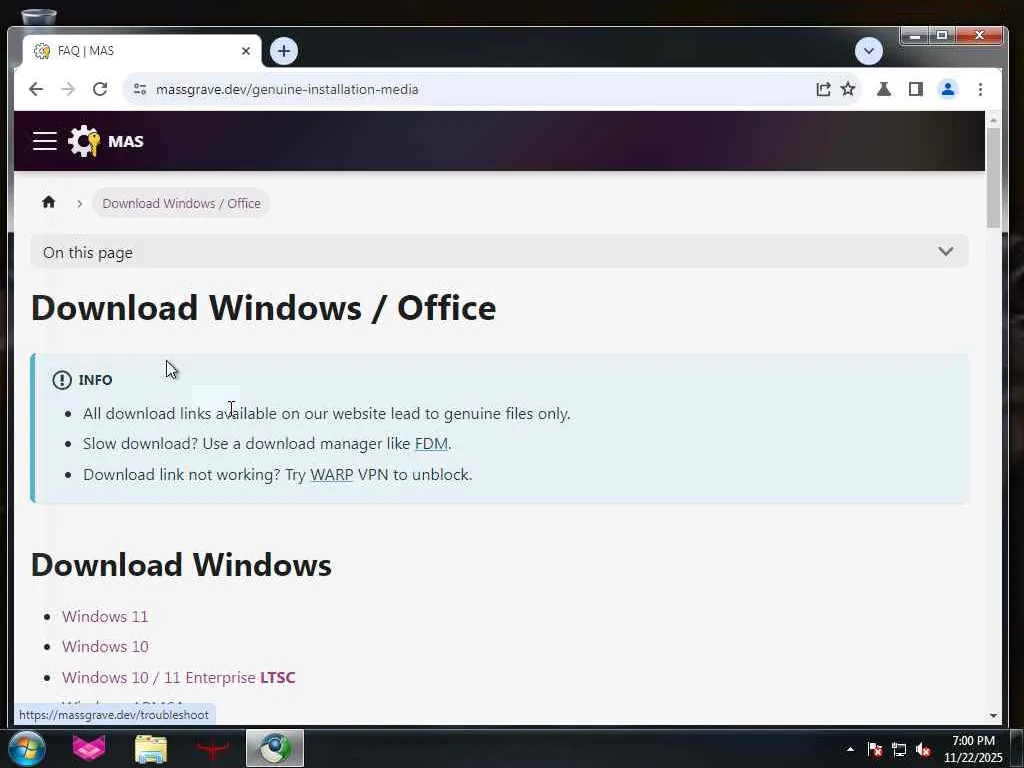Screen dimensions: 1024x768
Task: Click the browser forward arrow
Action: (x=68, y=89)
